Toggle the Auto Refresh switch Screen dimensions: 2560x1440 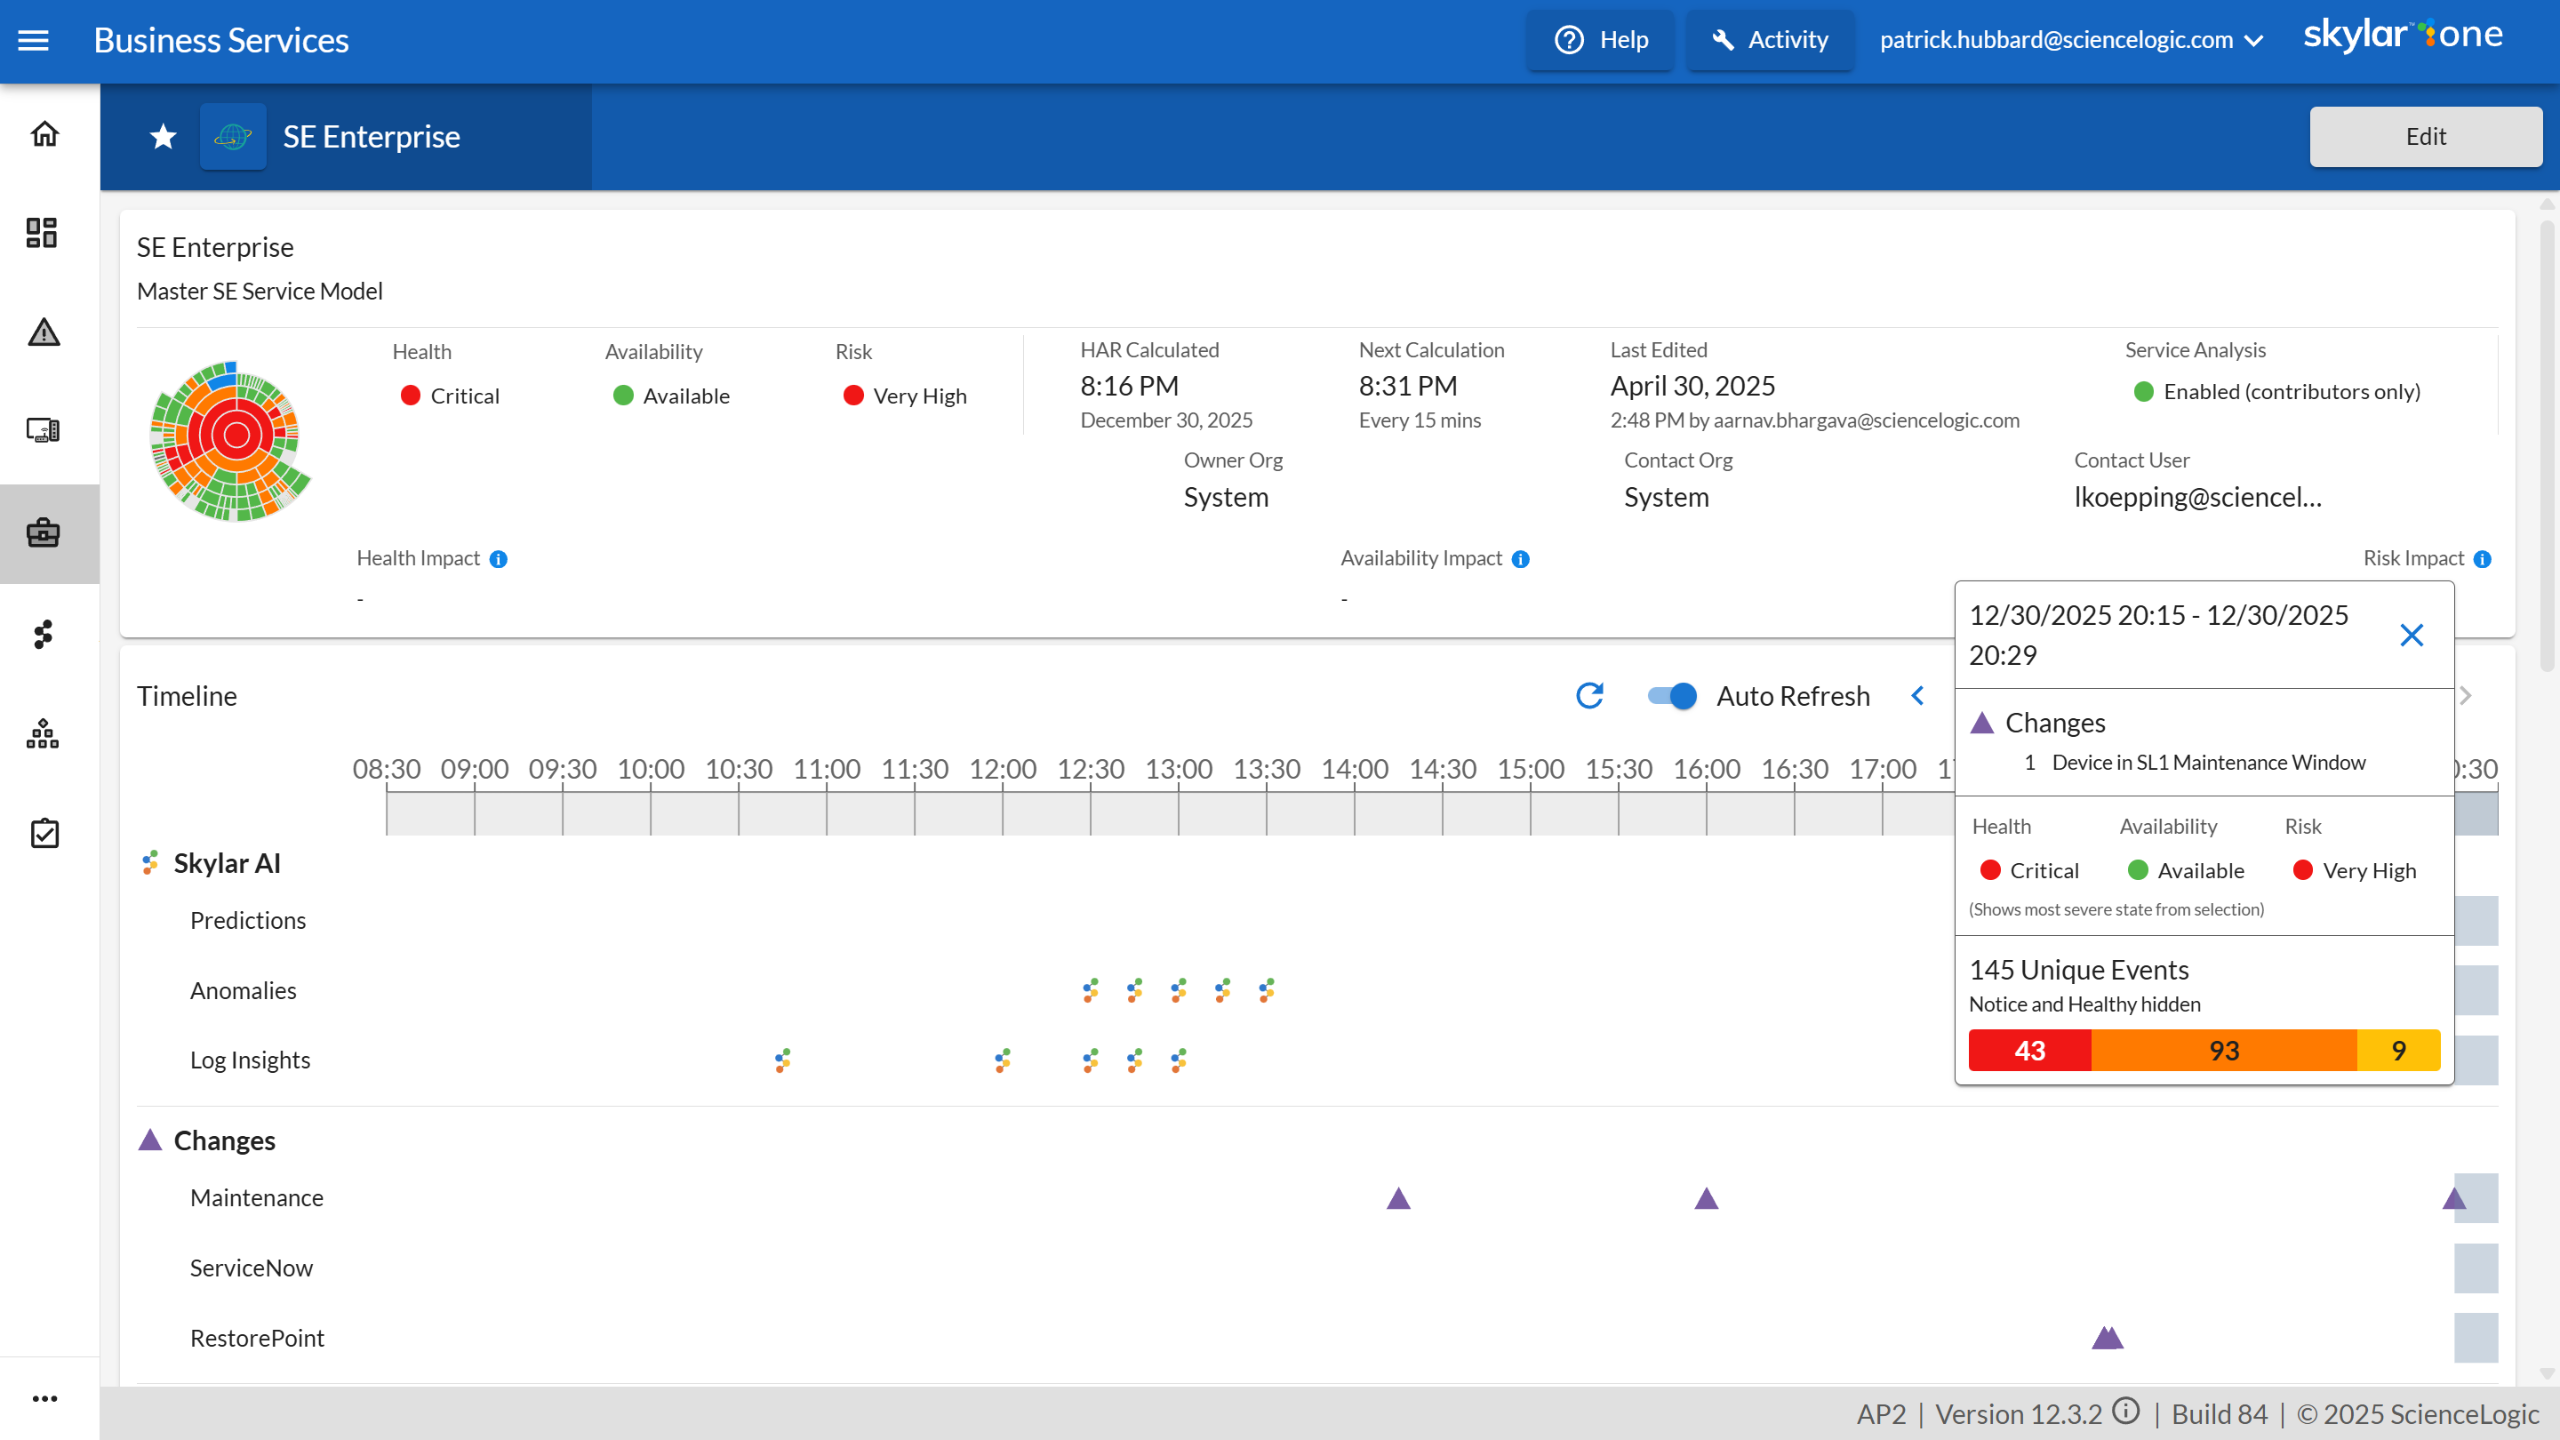click(x=1672, y=696)
